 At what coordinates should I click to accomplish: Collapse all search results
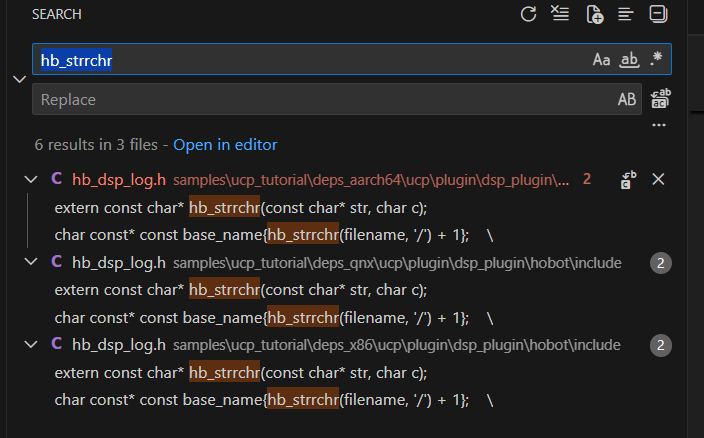click(657, 14)
